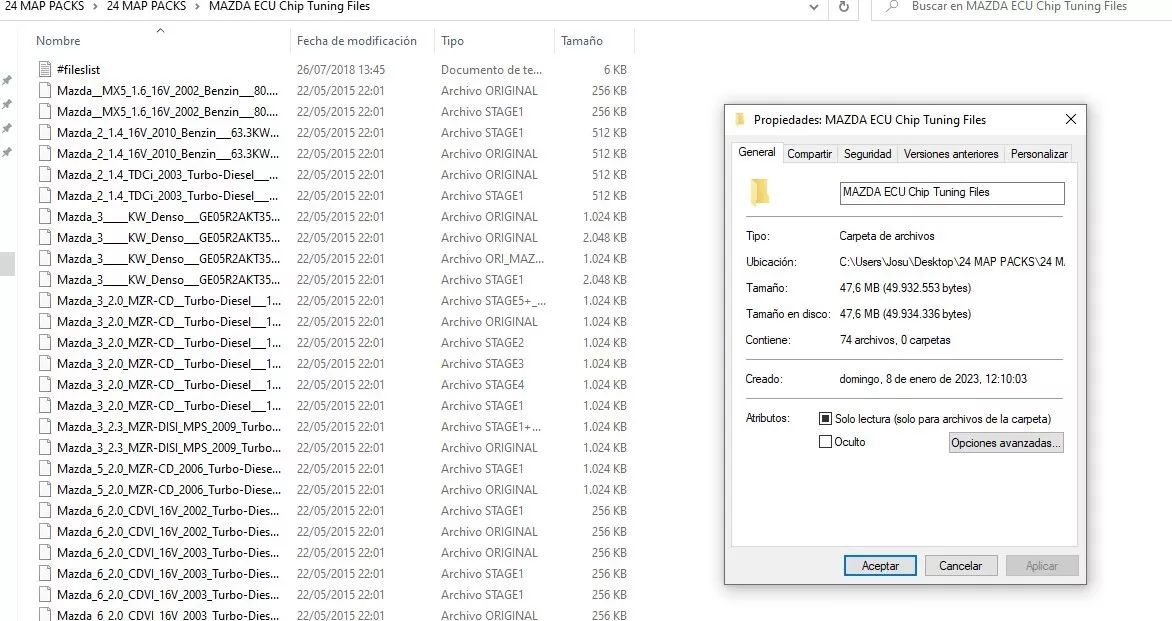Edit the folder name field MAZDA ECU Chip Tuning Files
This screenshot has height=621, width=1172.
click(952, 193)
